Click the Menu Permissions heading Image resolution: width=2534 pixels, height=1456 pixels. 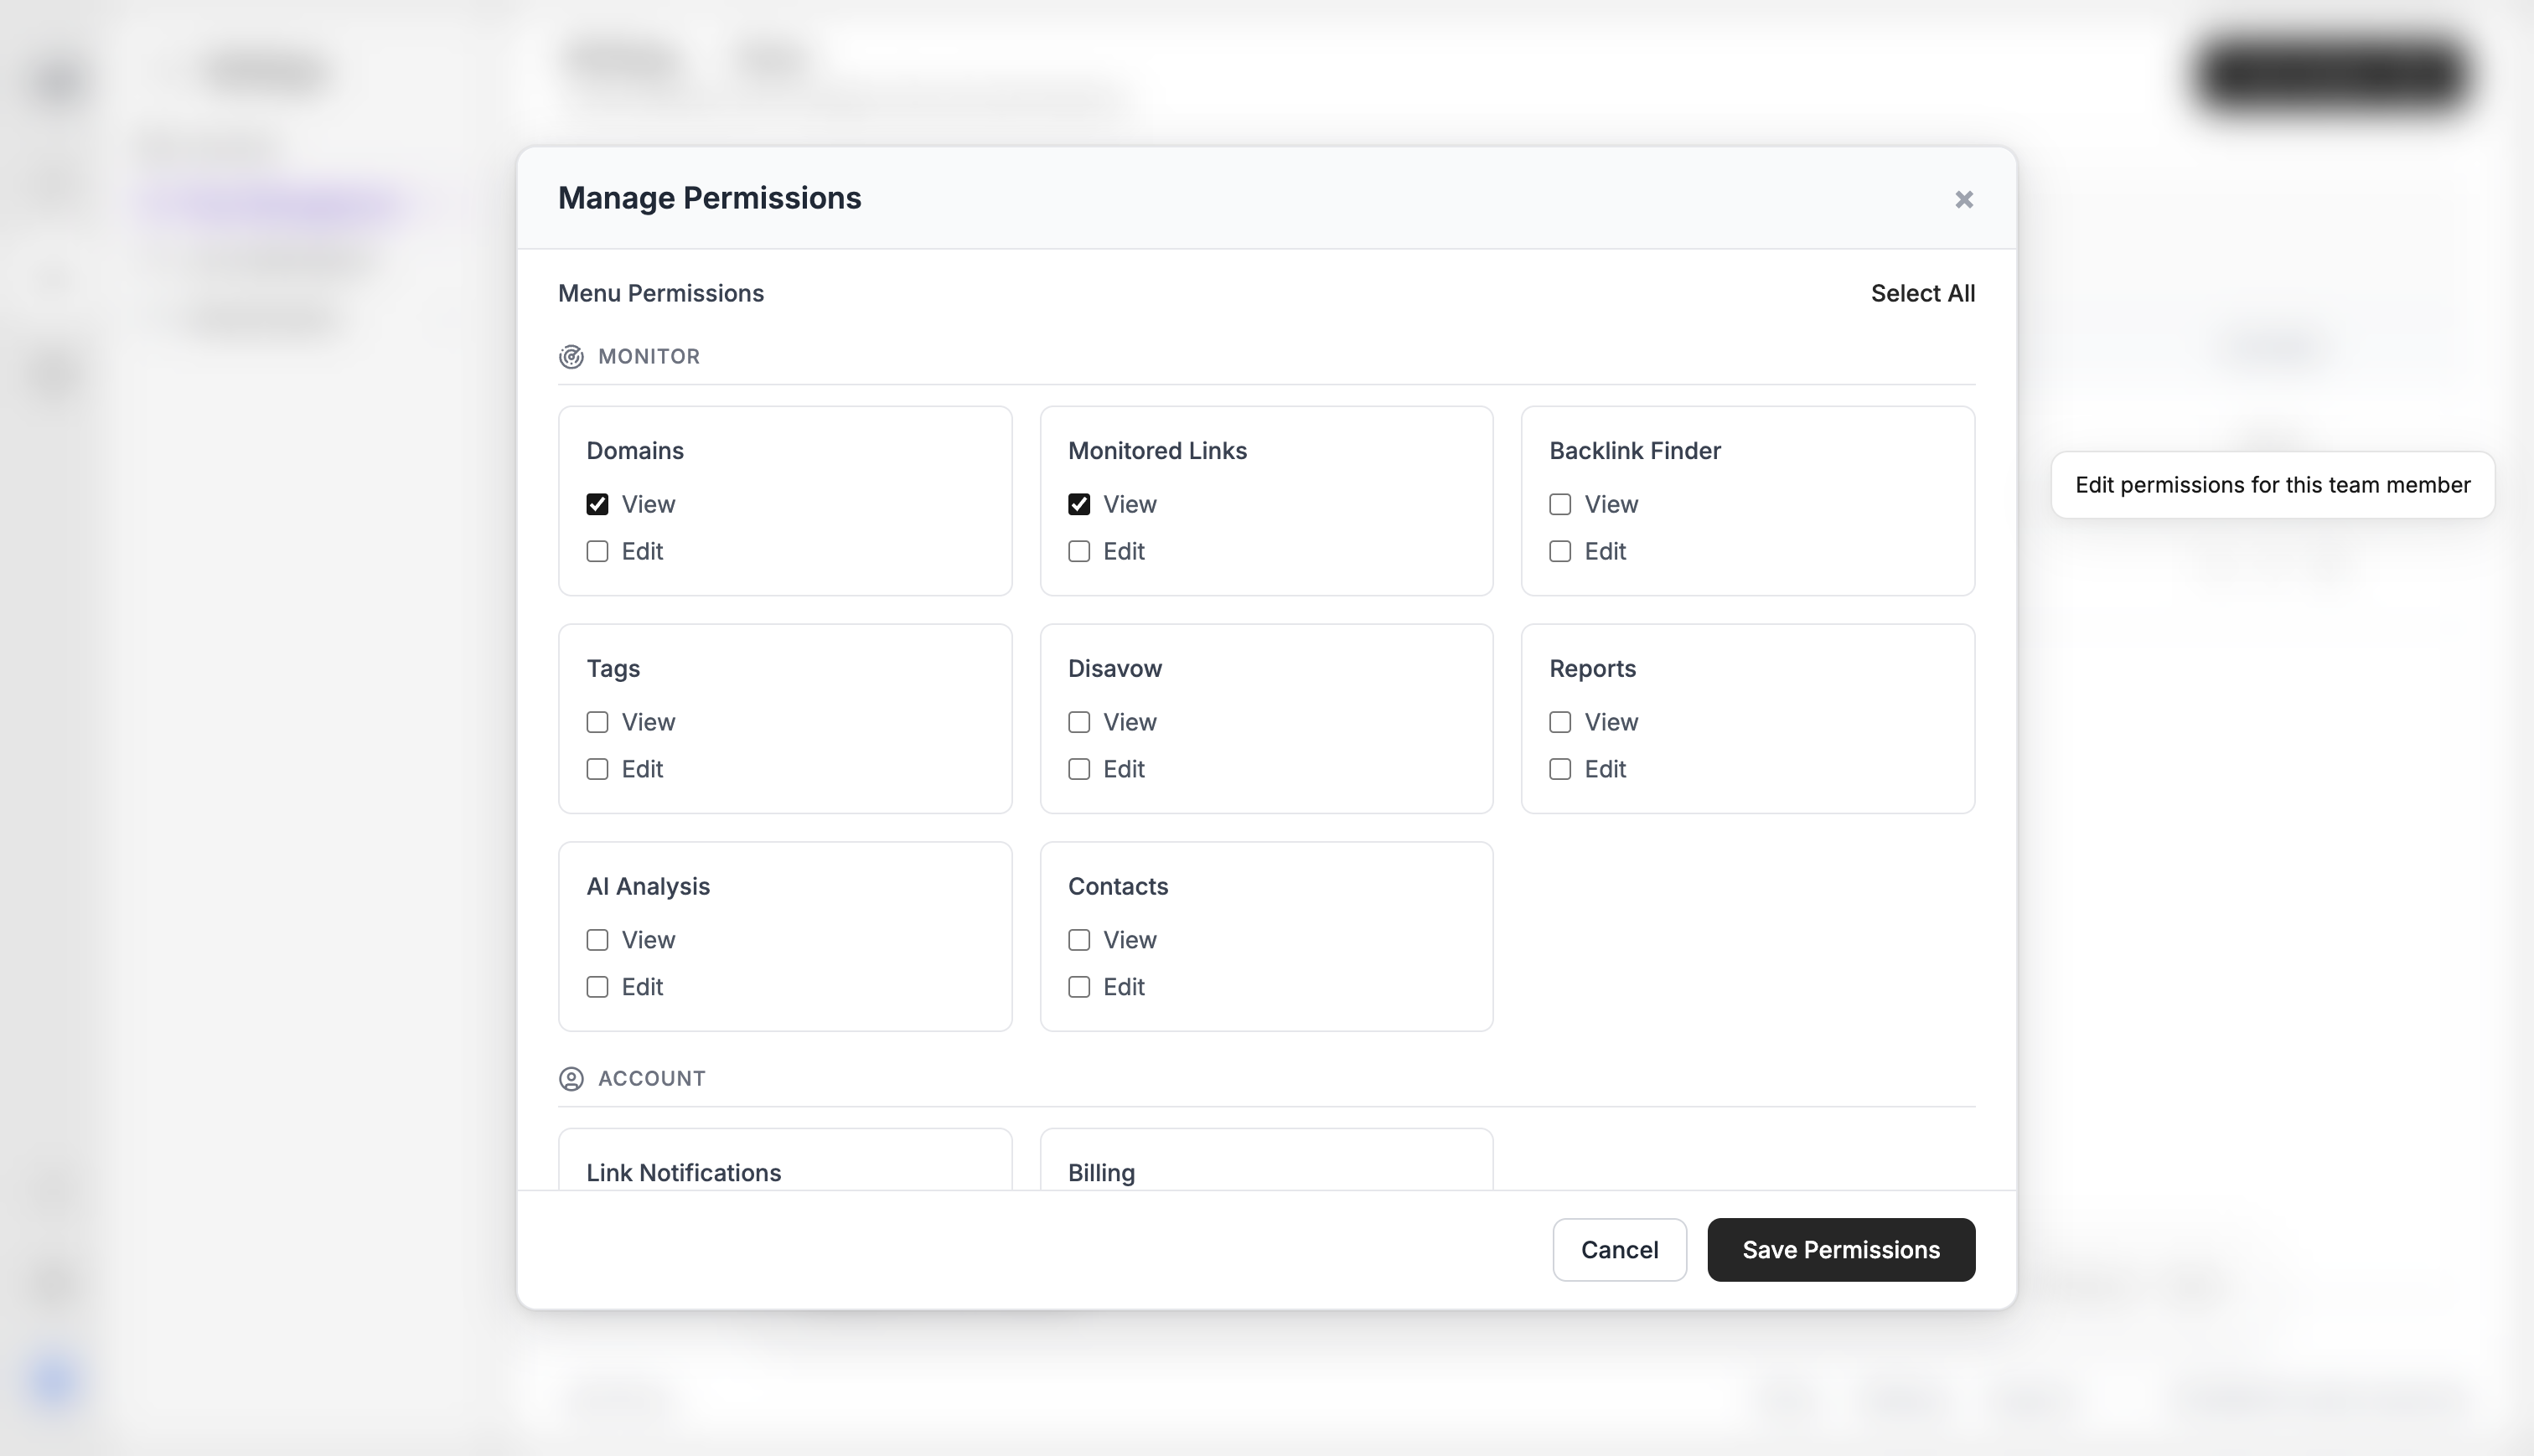click(661, 293)
